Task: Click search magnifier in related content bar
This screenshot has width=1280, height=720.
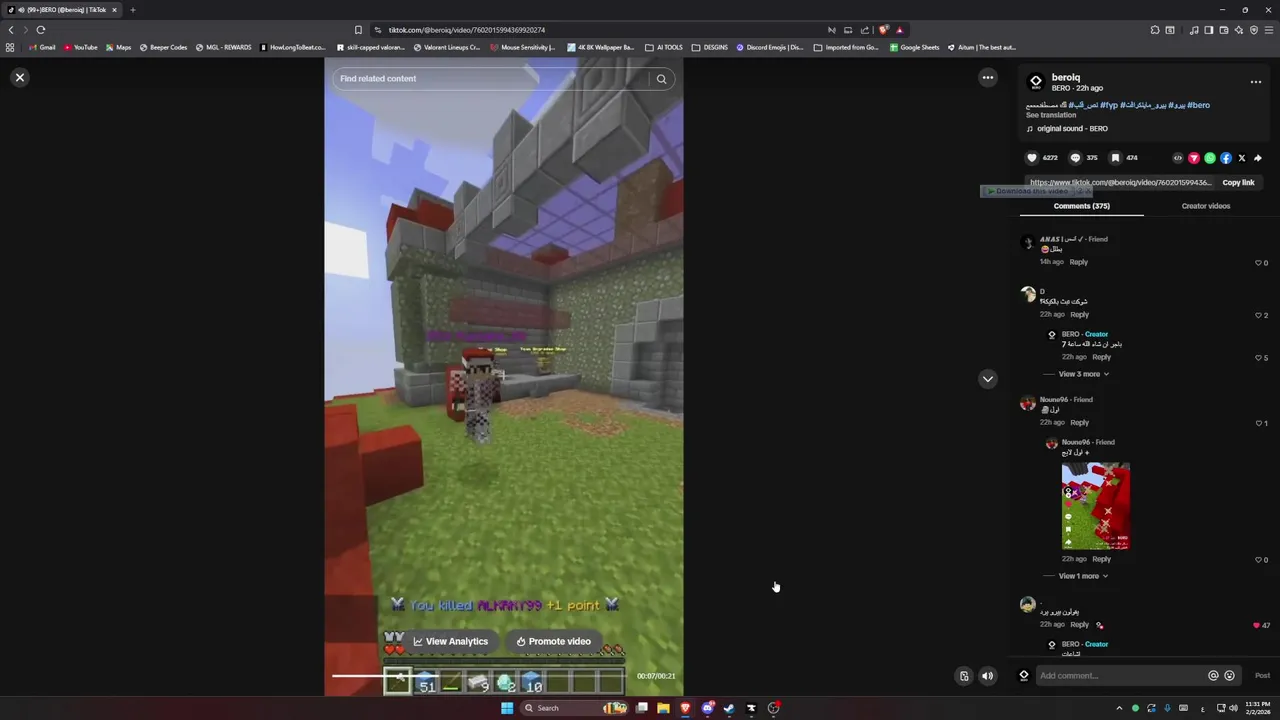Action: coord(661,79)
